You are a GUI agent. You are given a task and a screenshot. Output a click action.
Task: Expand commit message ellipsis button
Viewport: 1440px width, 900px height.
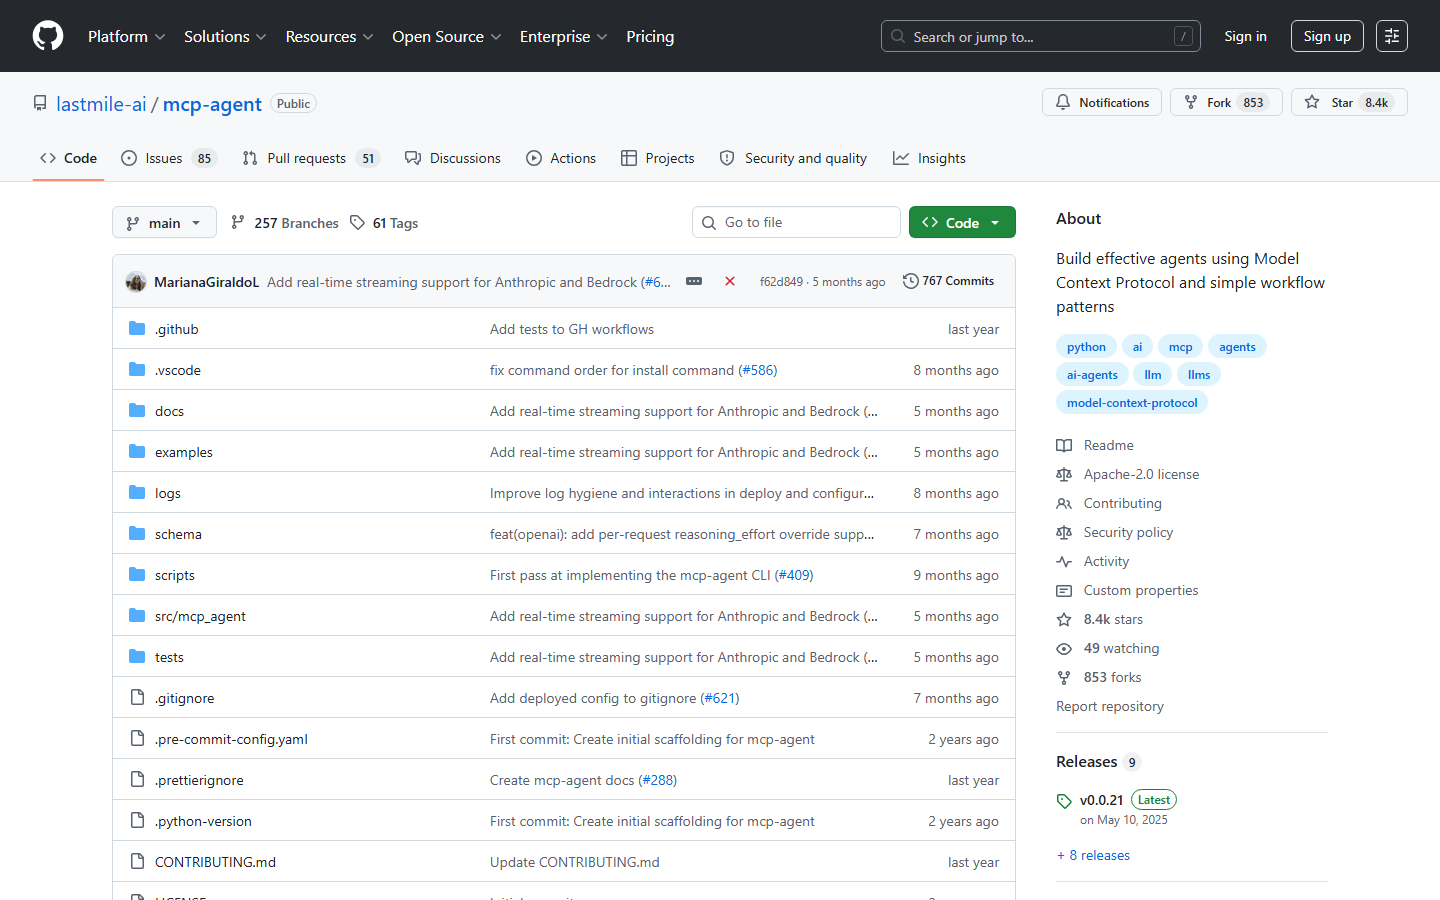pyautogui.click(x=694, y=282)
